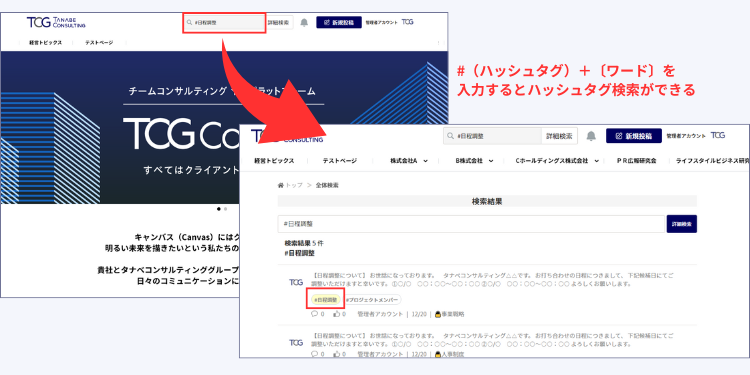Click the pencil icon on the 新規投稿 button in the search-results window
This screenshot has height=375, width=750.
[x=619, y=136]
